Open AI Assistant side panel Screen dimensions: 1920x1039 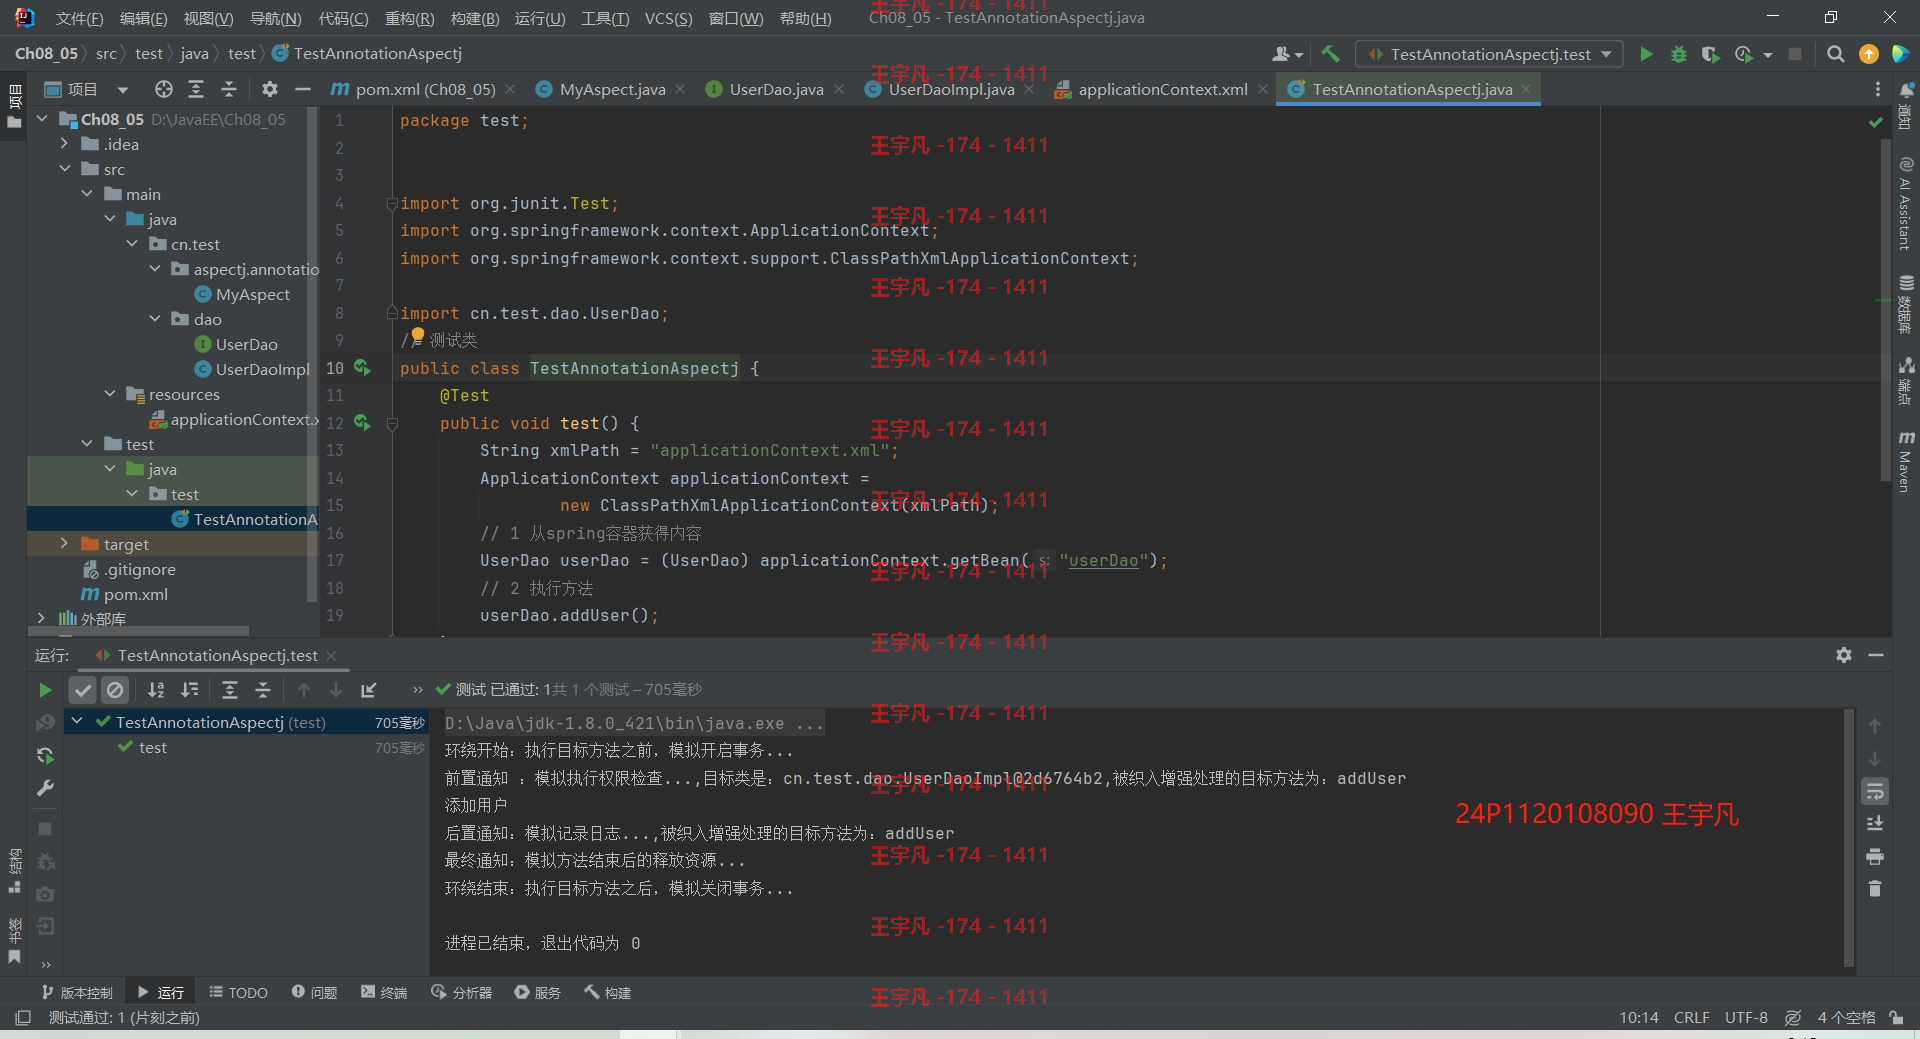pyautogui.click(x=1906, y=204)
